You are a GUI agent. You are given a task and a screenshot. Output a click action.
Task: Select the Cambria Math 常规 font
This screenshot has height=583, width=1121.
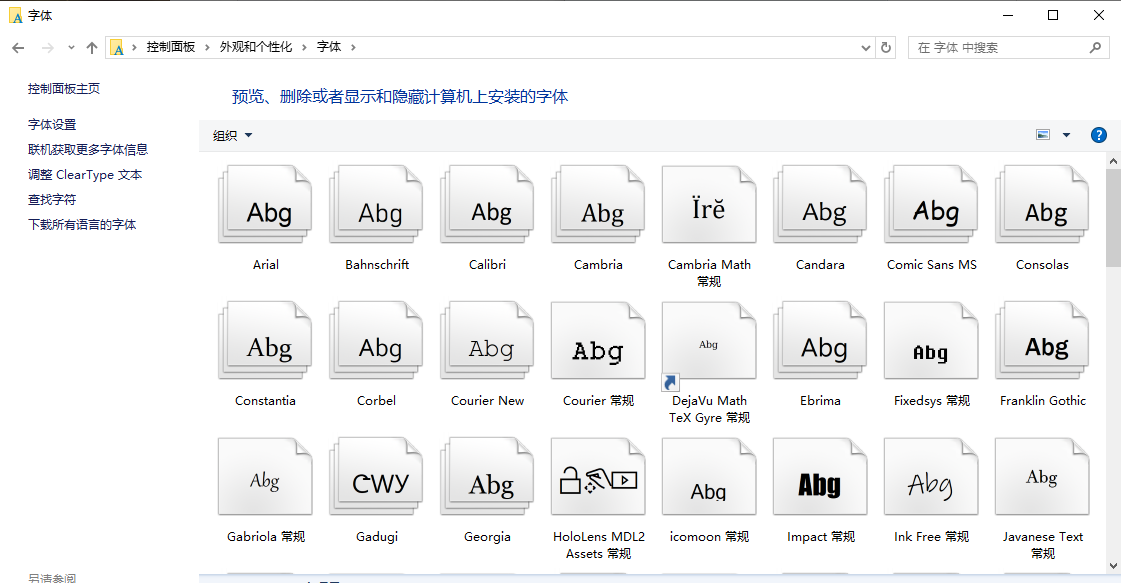click(708, 205)
